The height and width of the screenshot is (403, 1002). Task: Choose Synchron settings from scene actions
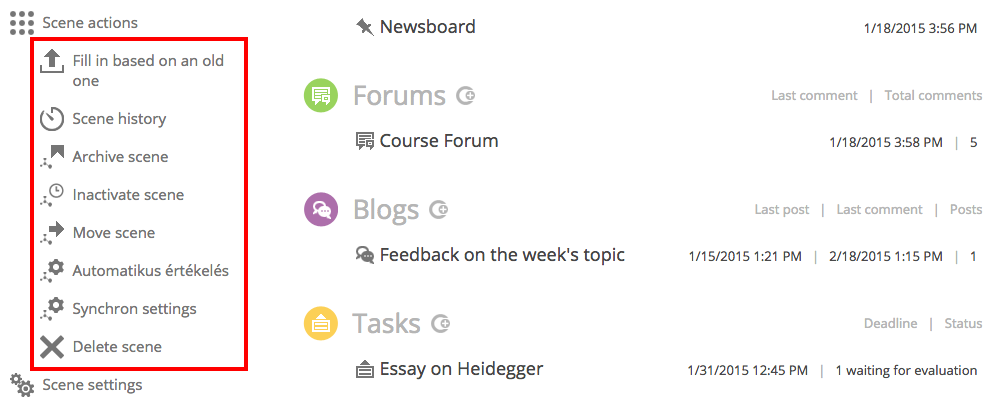[134, 309]
